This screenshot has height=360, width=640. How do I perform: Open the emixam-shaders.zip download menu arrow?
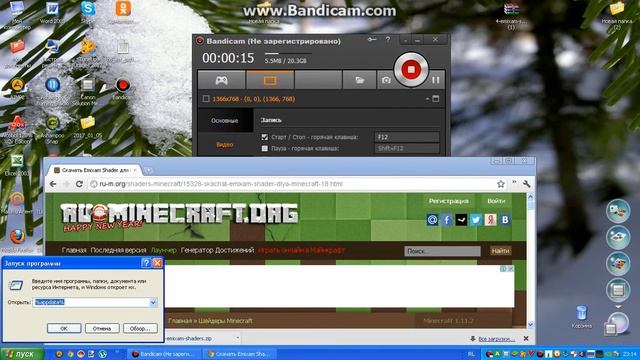(238, 338)
